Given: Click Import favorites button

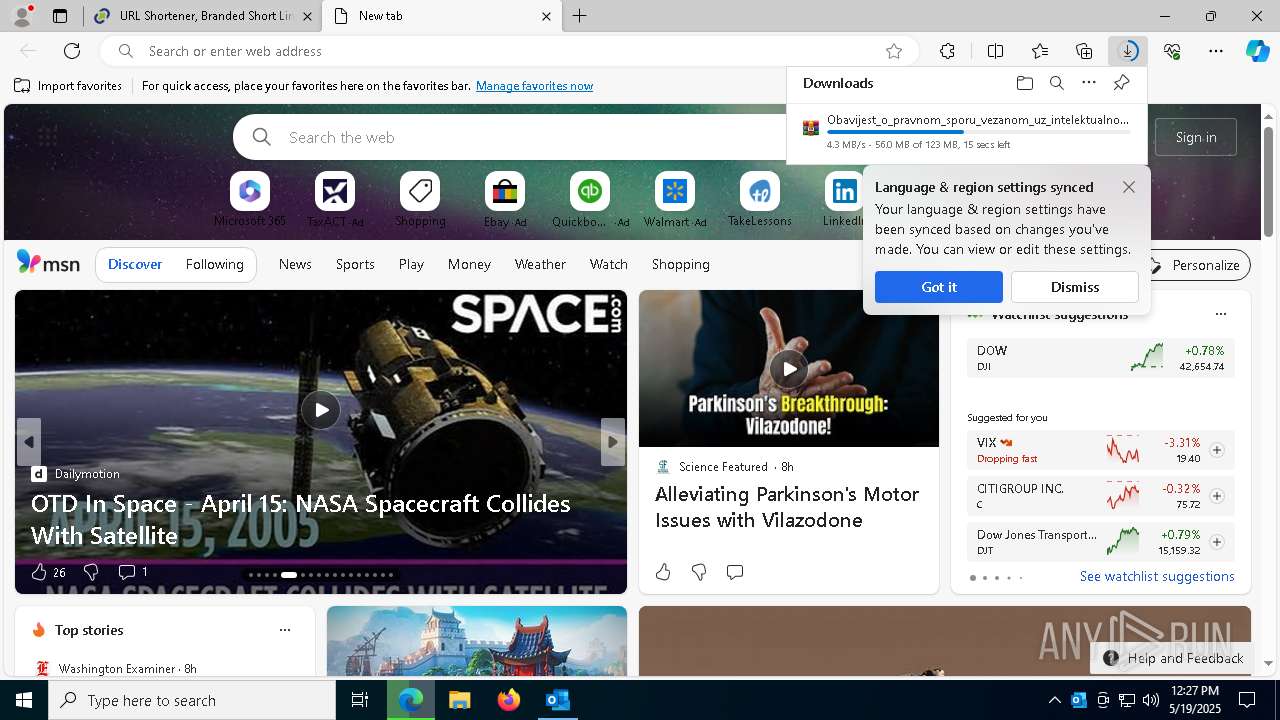Looking at the screenshot, I should [68, 86].
